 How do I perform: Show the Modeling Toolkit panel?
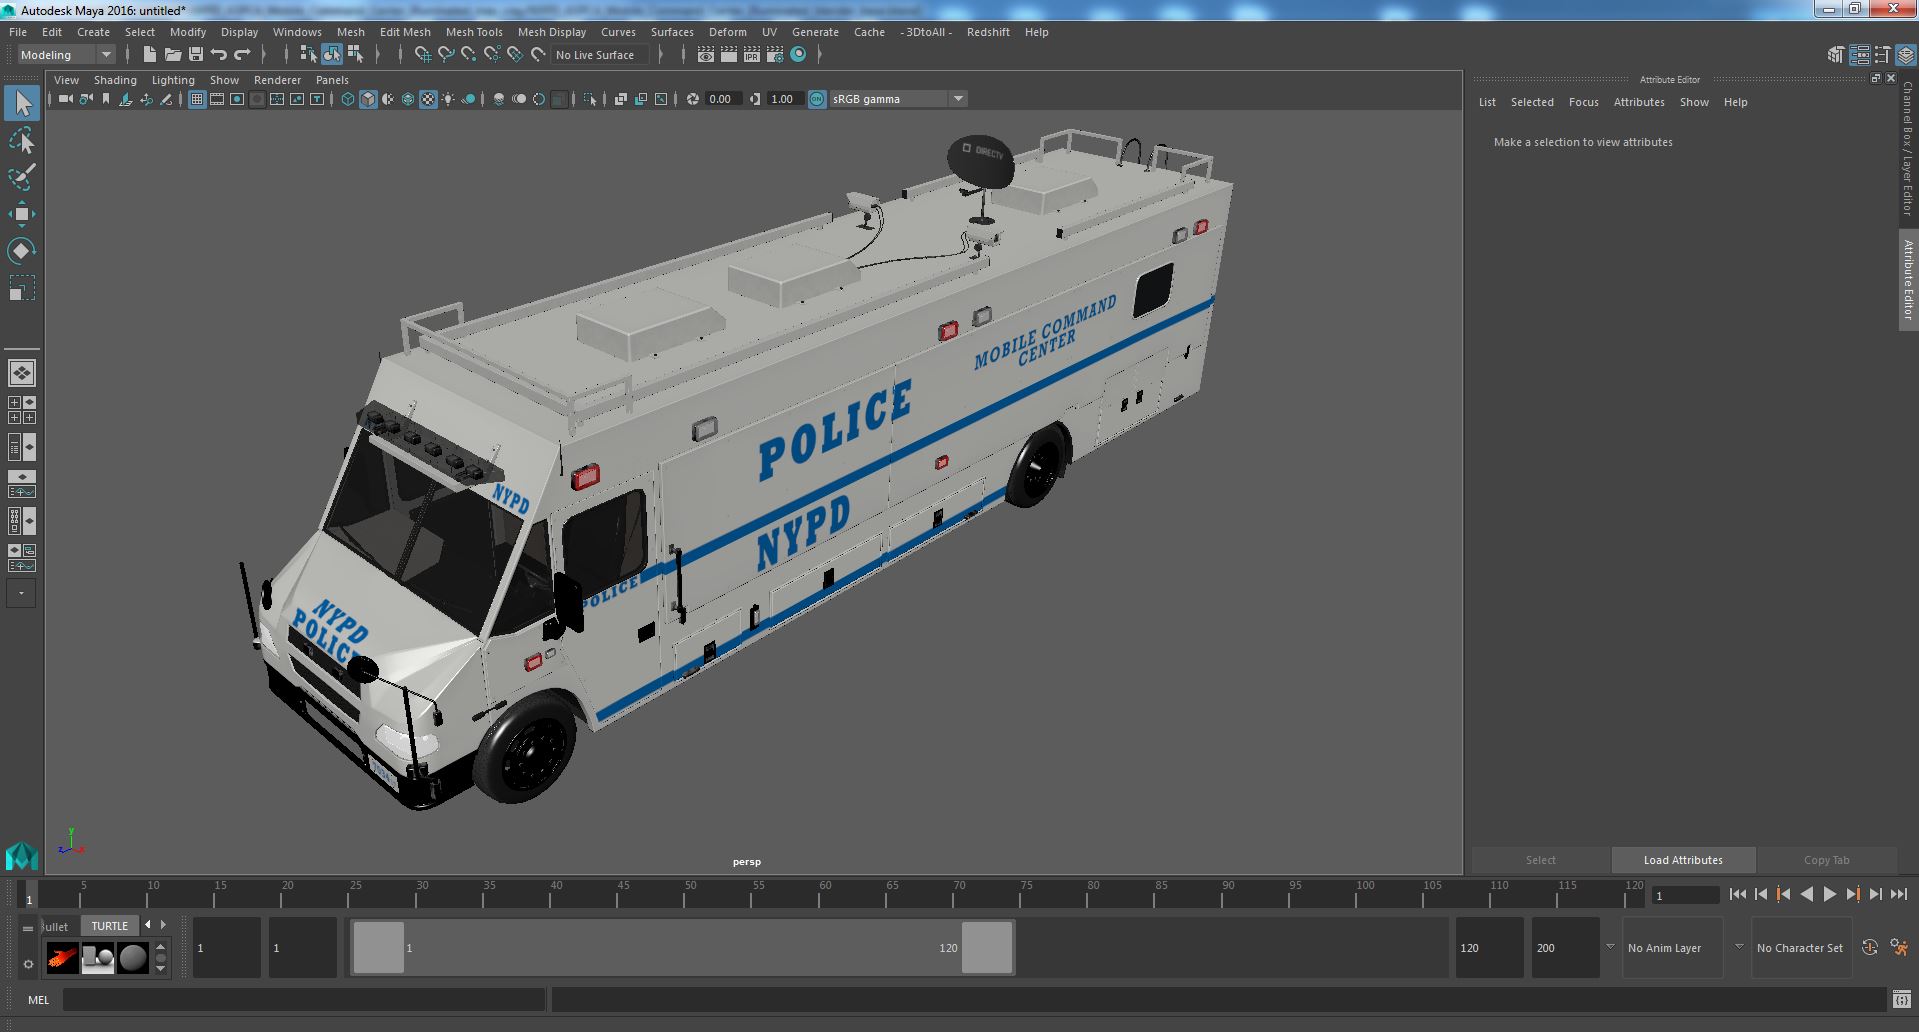(1836, 55)
